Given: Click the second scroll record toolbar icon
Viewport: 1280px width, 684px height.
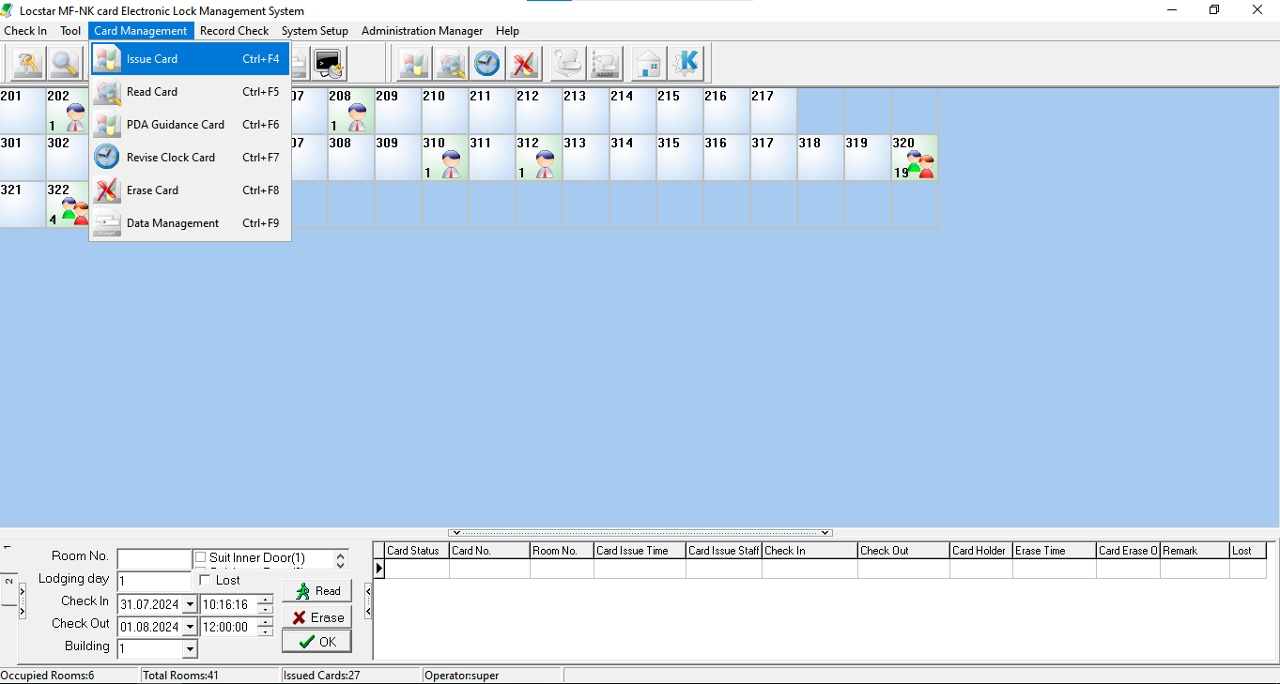Looking at the screenshot, I should click(604, 64).
